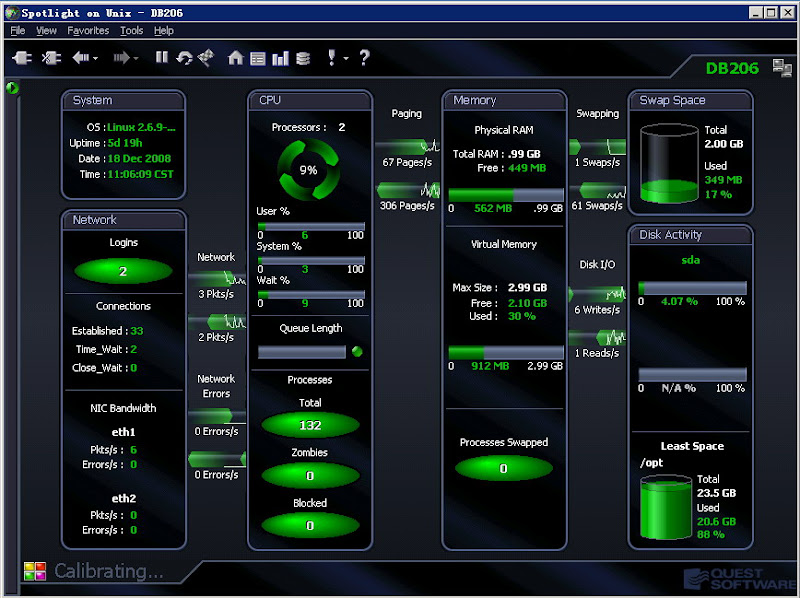Click the System % CPU bar
This screenshot has height=598, width=800.
[x=311, y=260]
